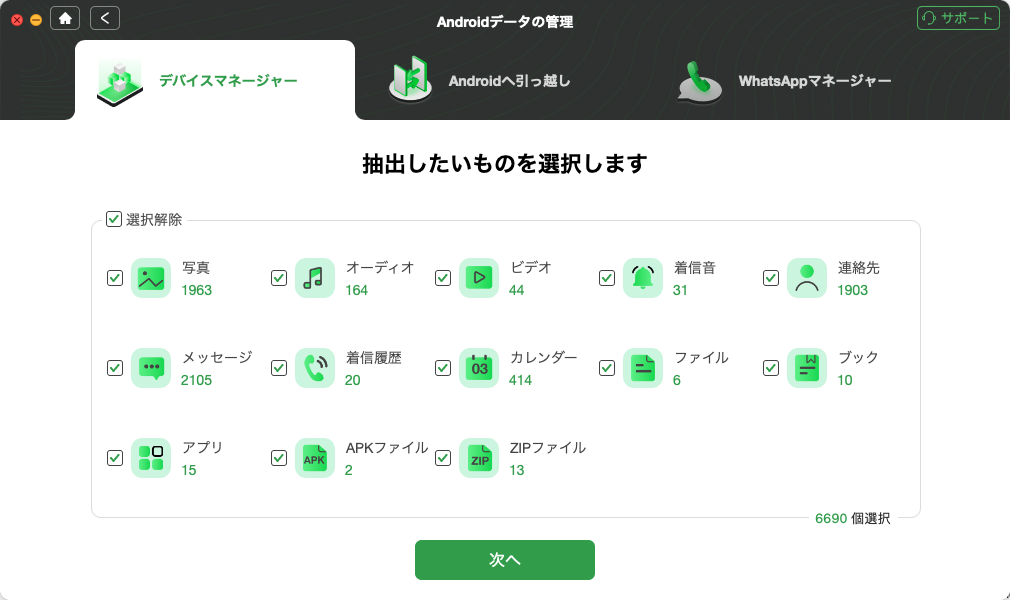Open the WhatsAppマネージャー tab
This screenshot has height=600, width=1010.
(784, 81)
